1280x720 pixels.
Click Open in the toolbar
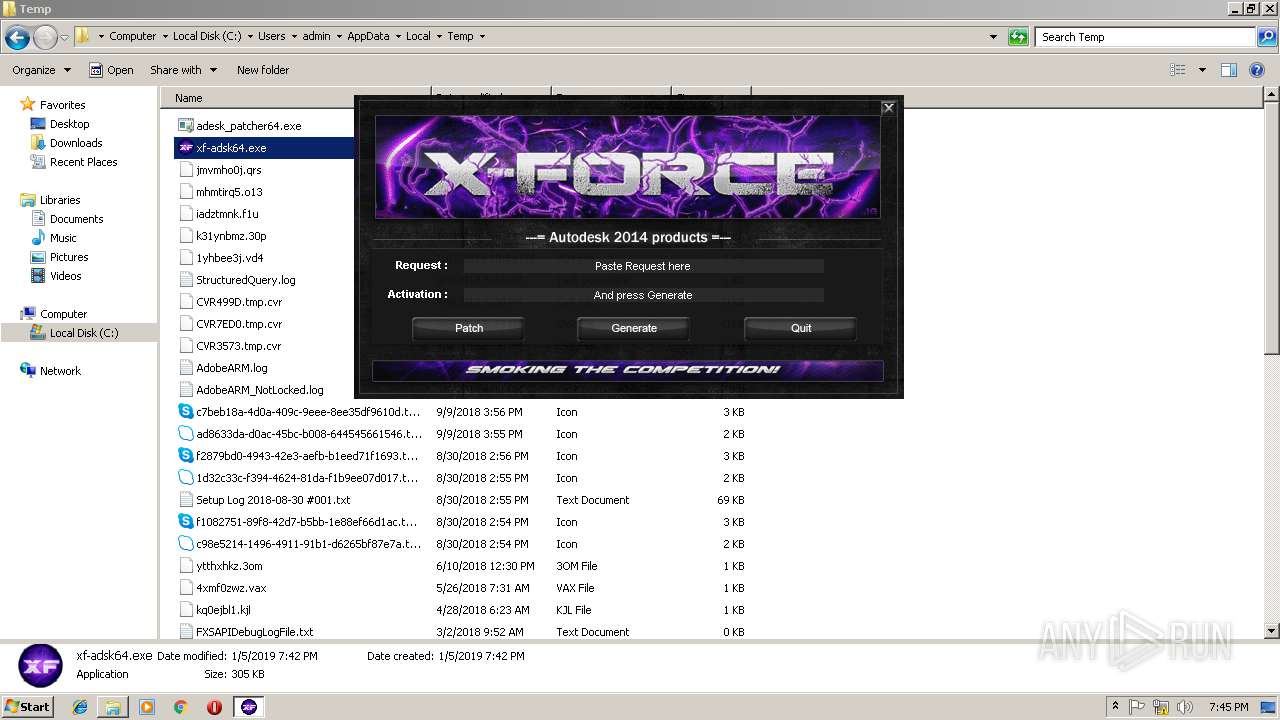click(x=111, y=70)
